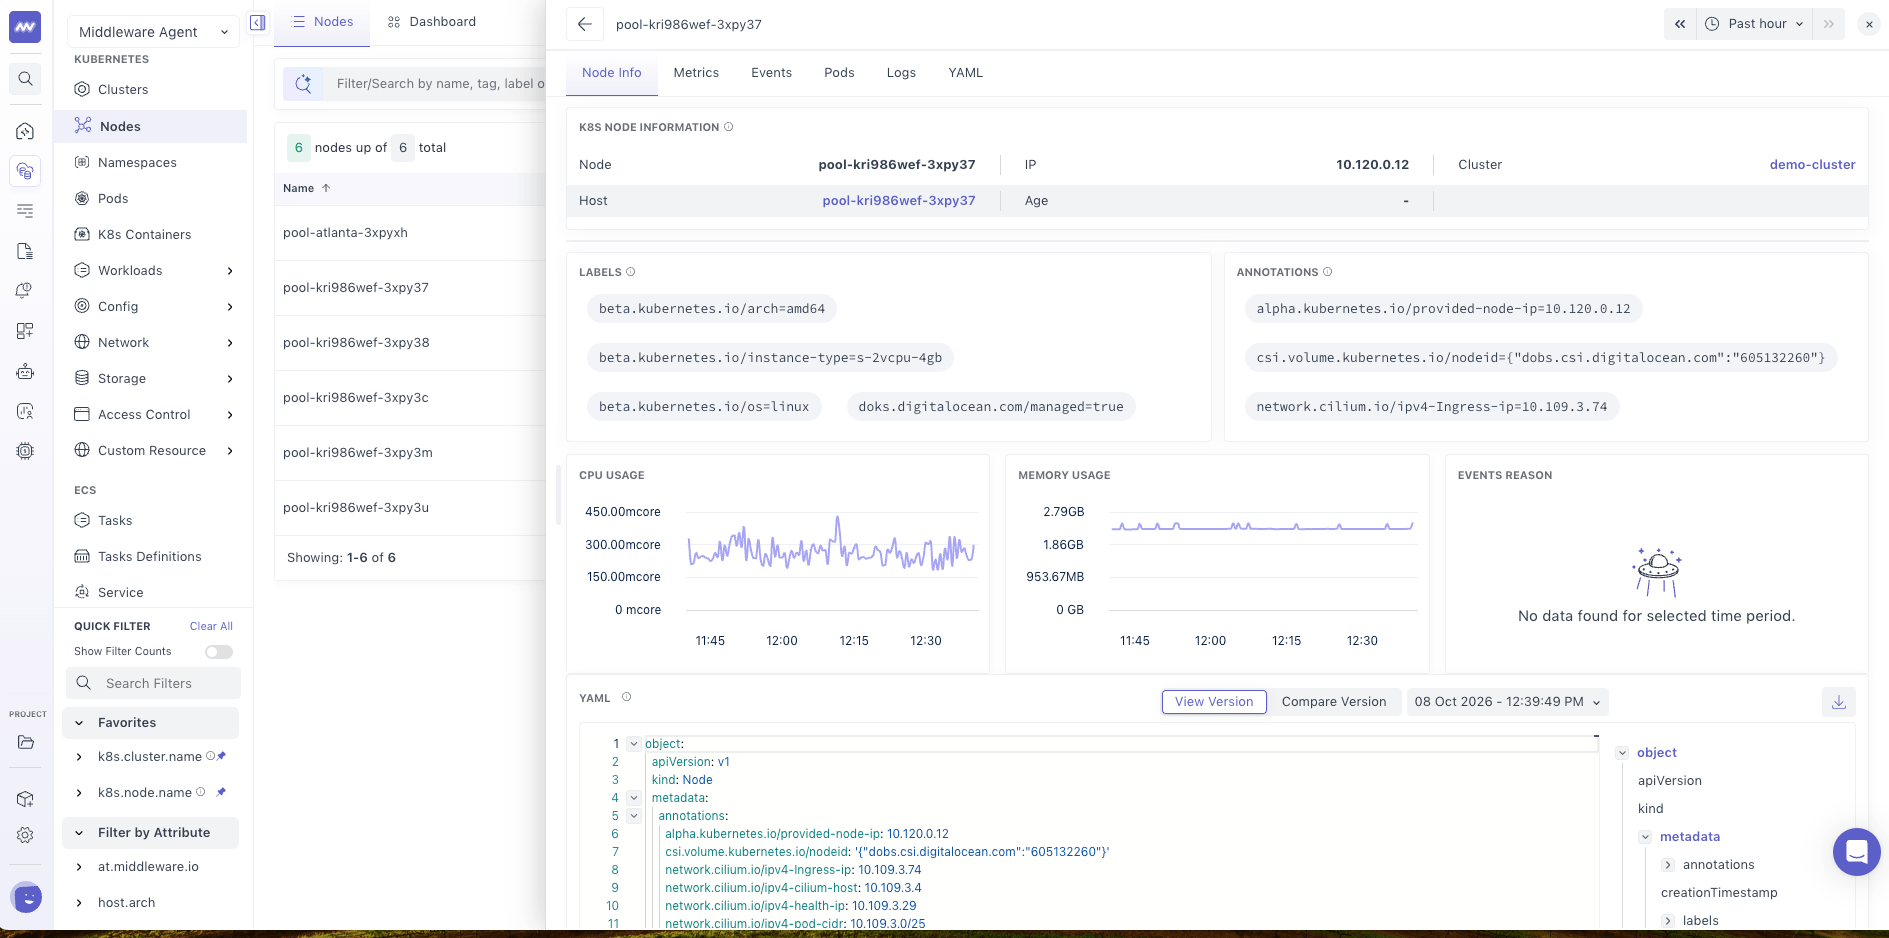Open the host link pool-kri986wef-3xpy37

tap(898, 201)
